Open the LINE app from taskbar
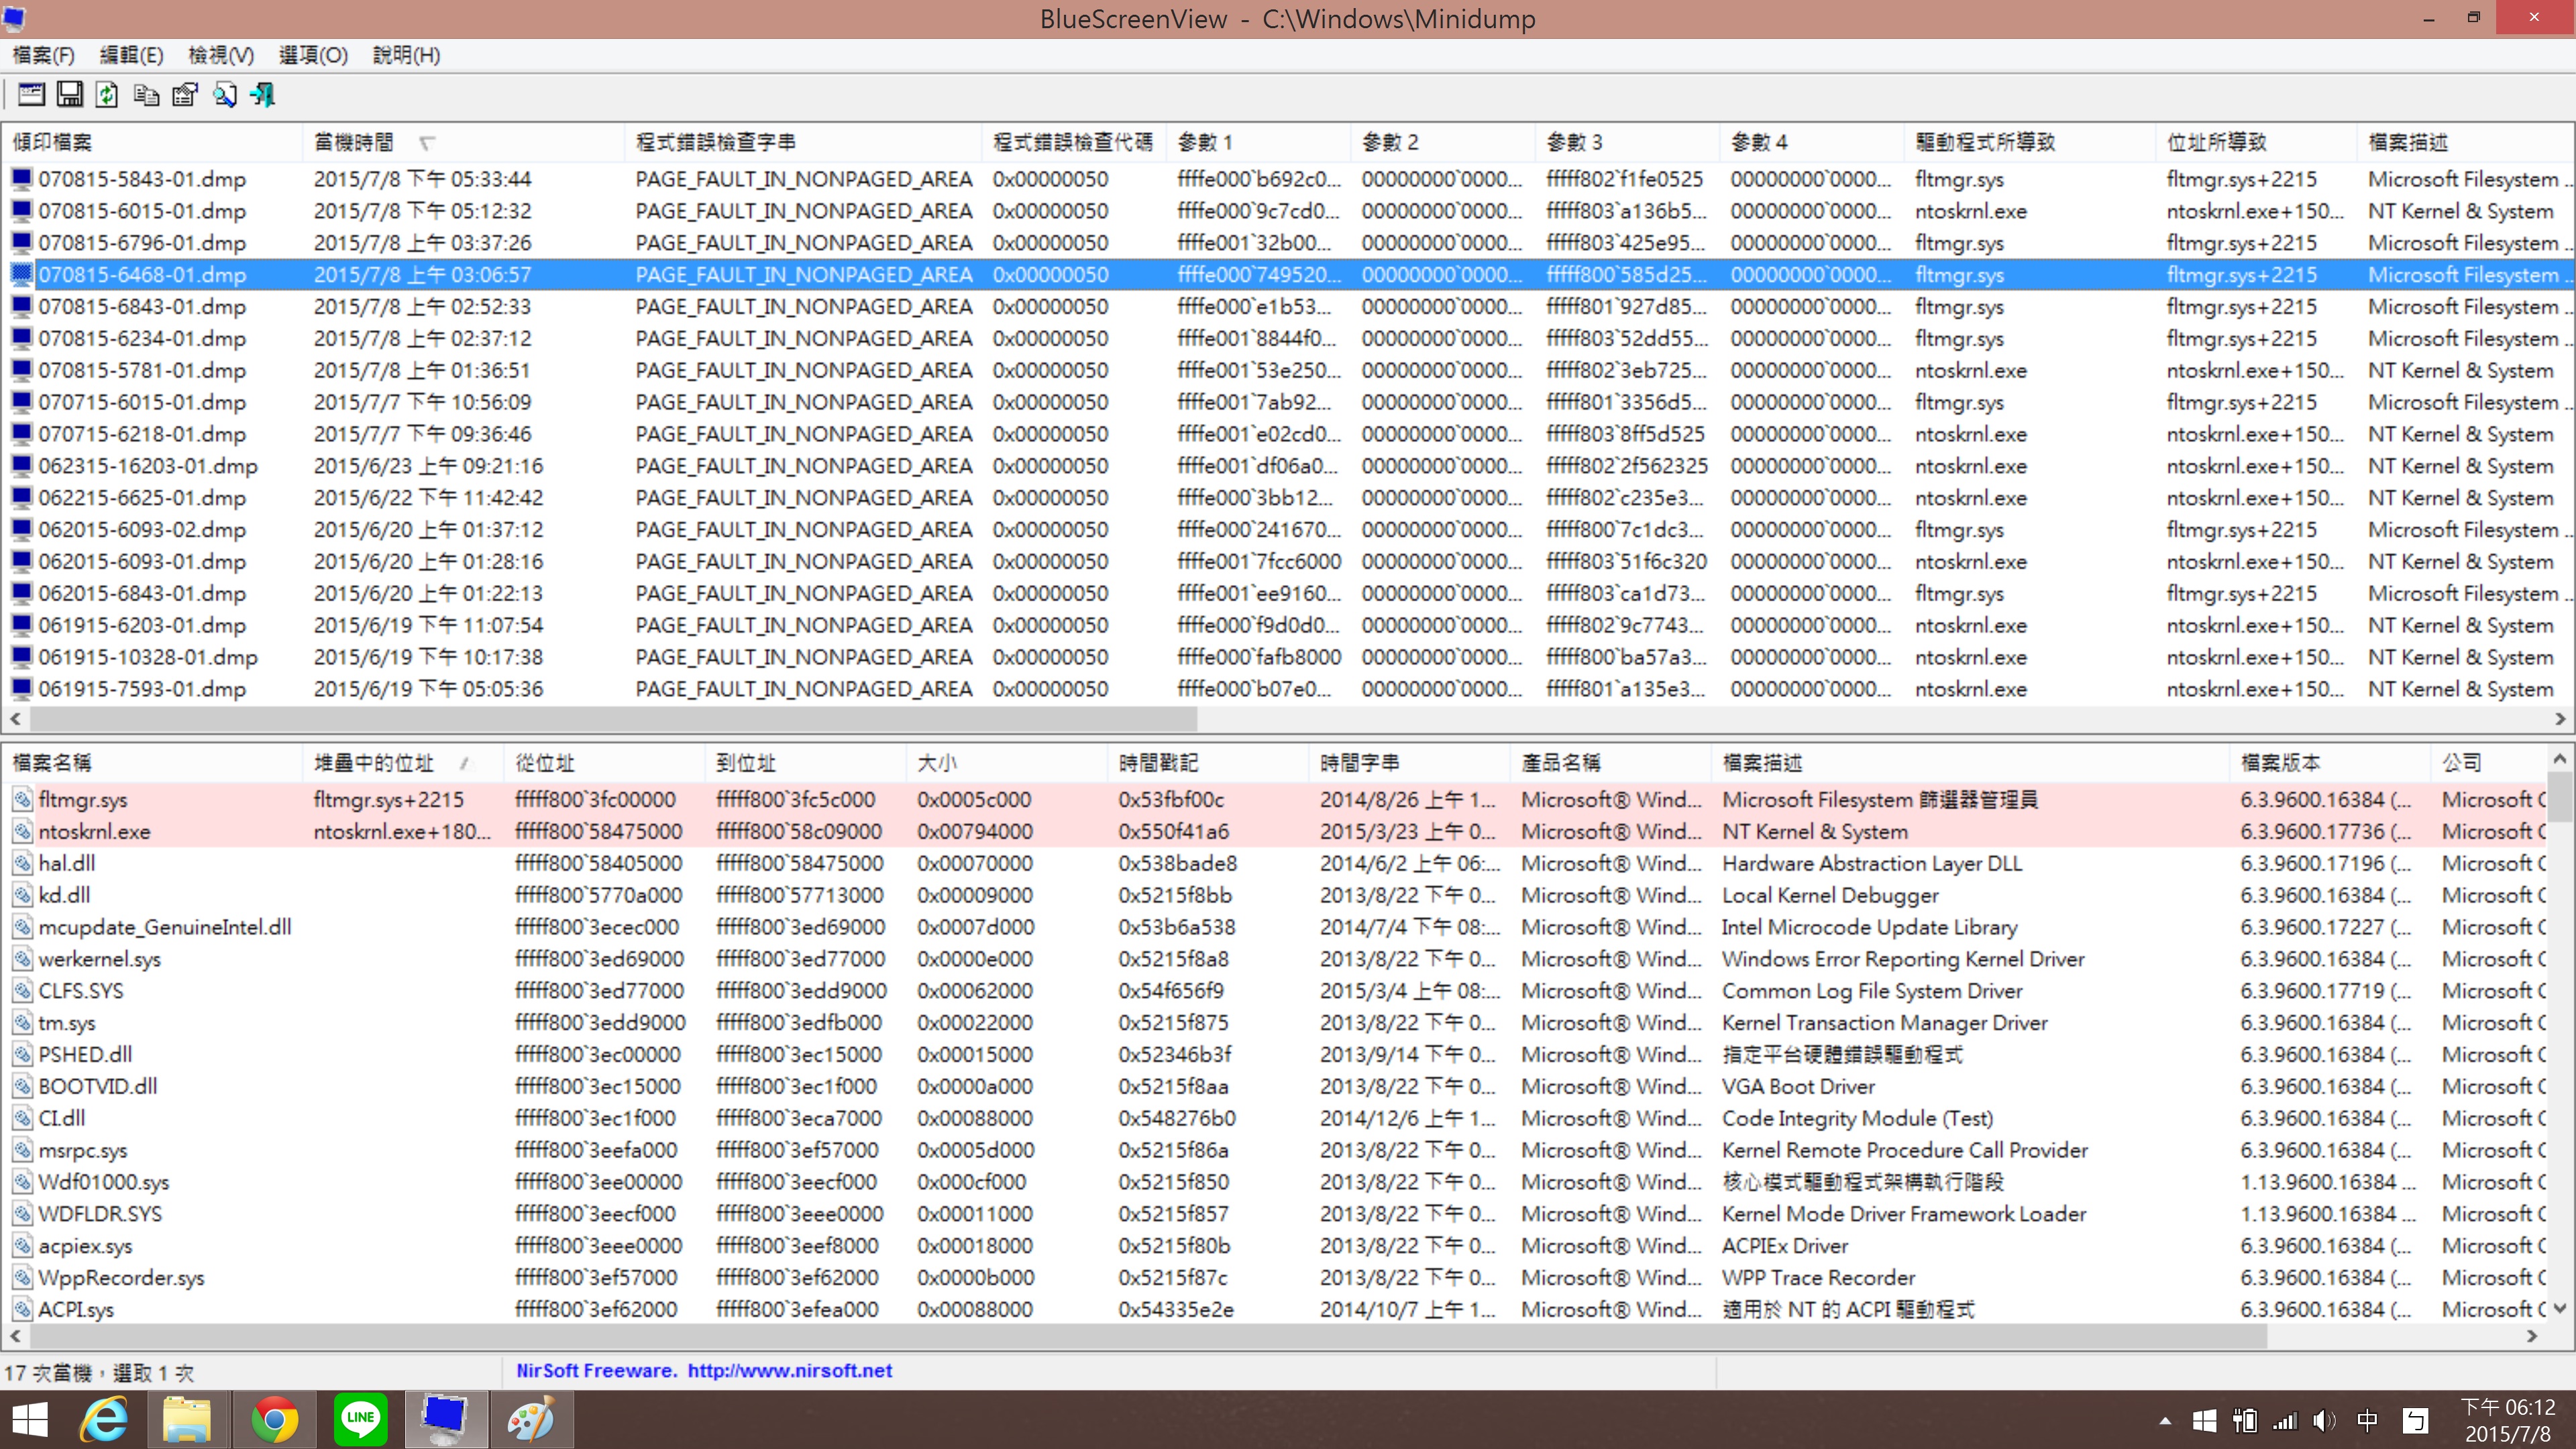The image size is (2576, 1449). pyautogui.click(x=360, y=1420)
